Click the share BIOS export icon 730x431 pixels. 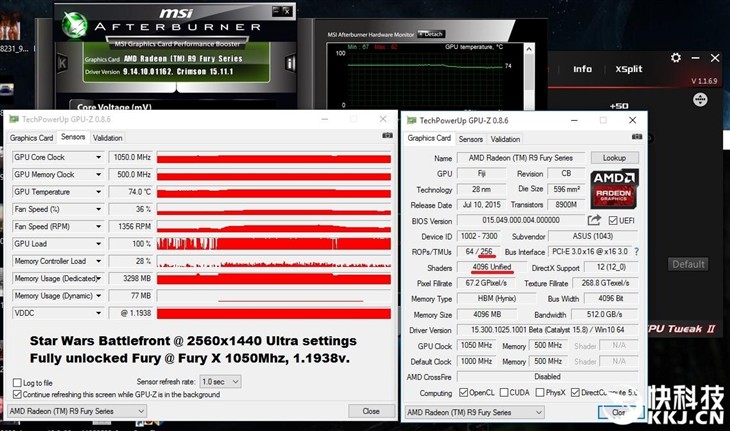tap(594, 220)
